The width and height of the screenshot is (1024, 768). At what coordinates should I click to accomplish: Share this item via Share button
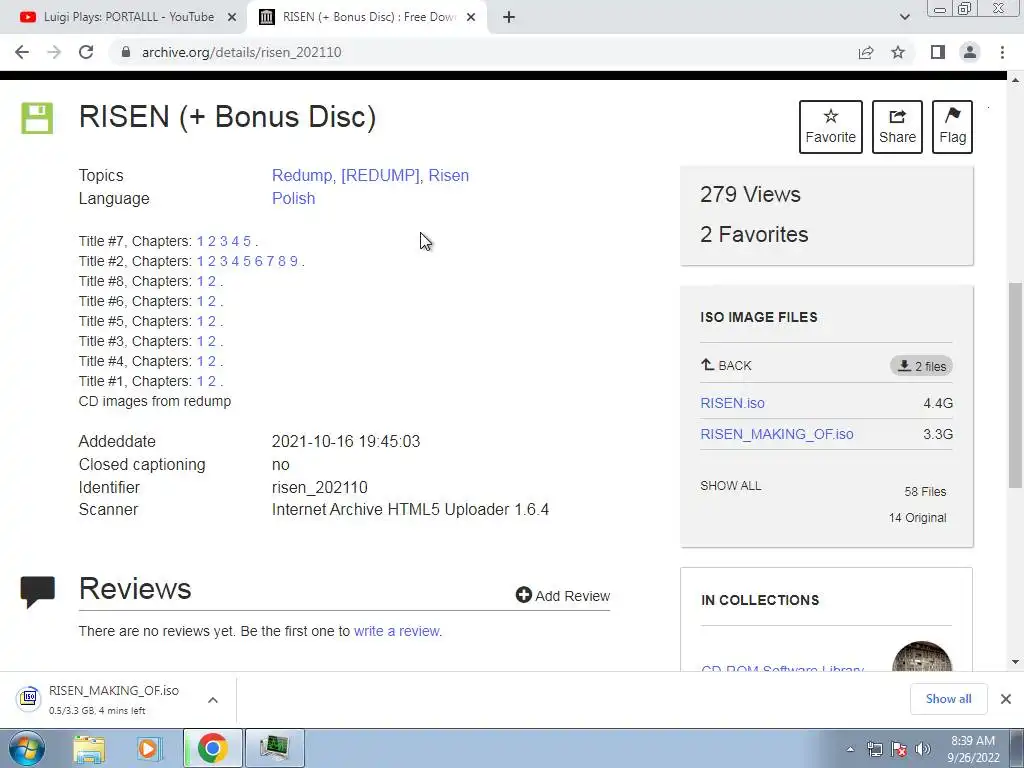pyautogui.click(x=897, y=127)
